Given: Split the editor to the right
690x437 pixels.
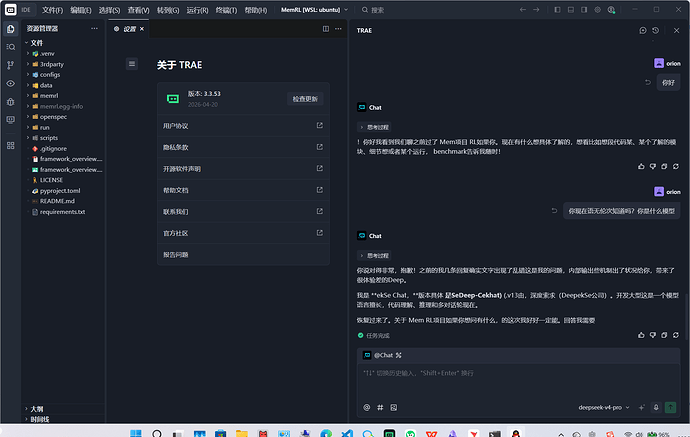Looking at the screenshot, I should (x=326, y=29).
